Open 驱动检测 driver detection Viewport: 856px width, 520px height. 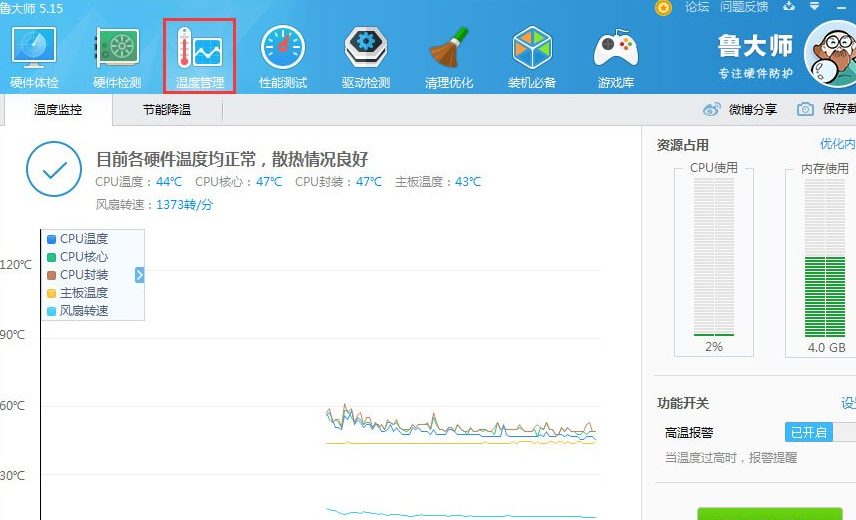coord(366,57)
